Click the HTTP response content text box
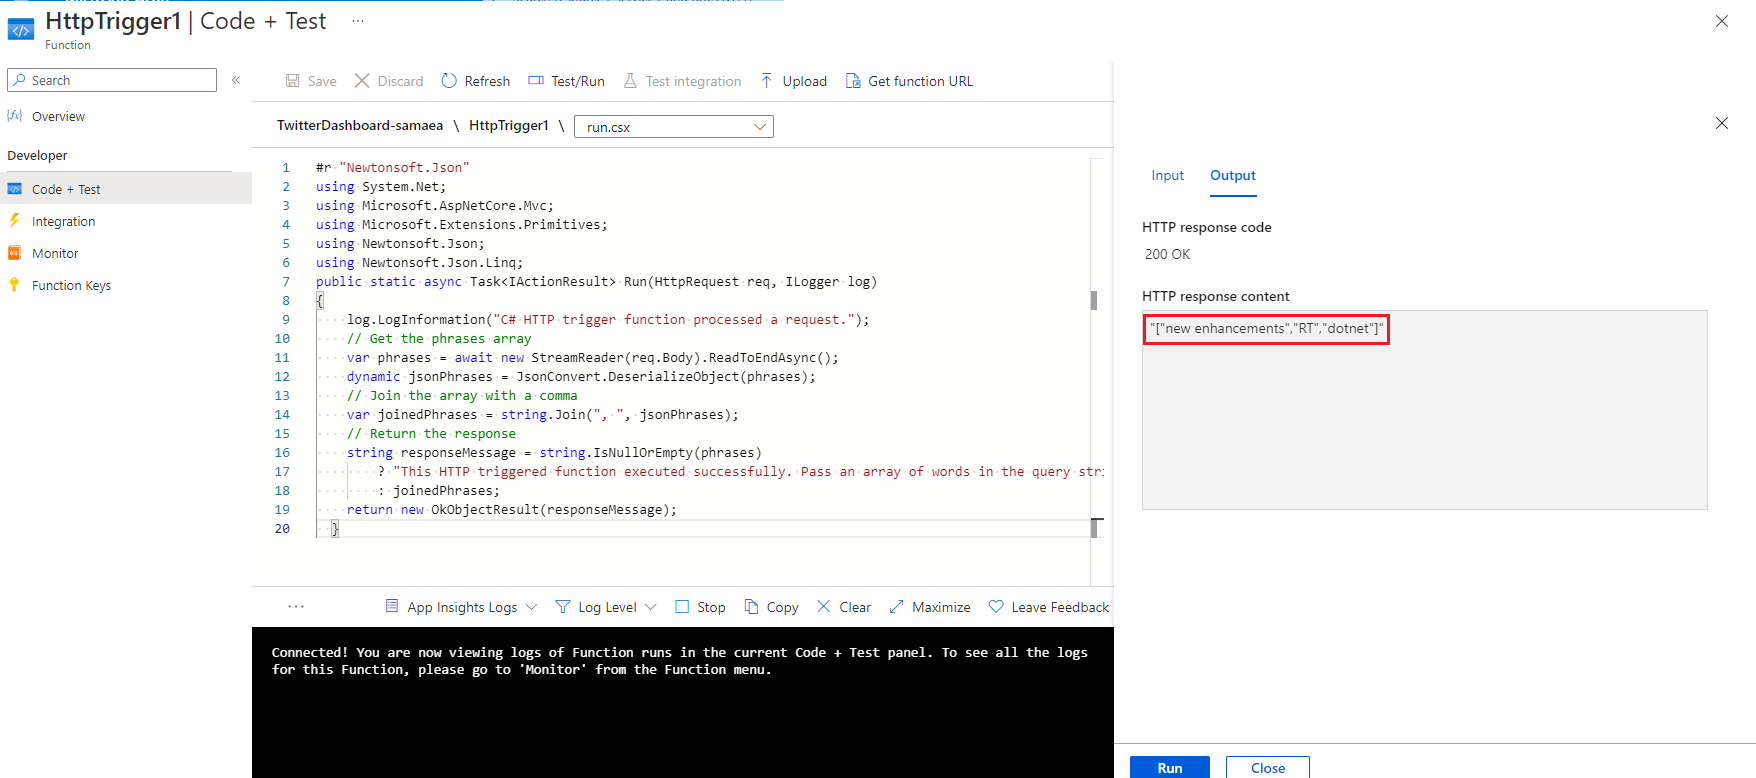 pos(1424,410)
